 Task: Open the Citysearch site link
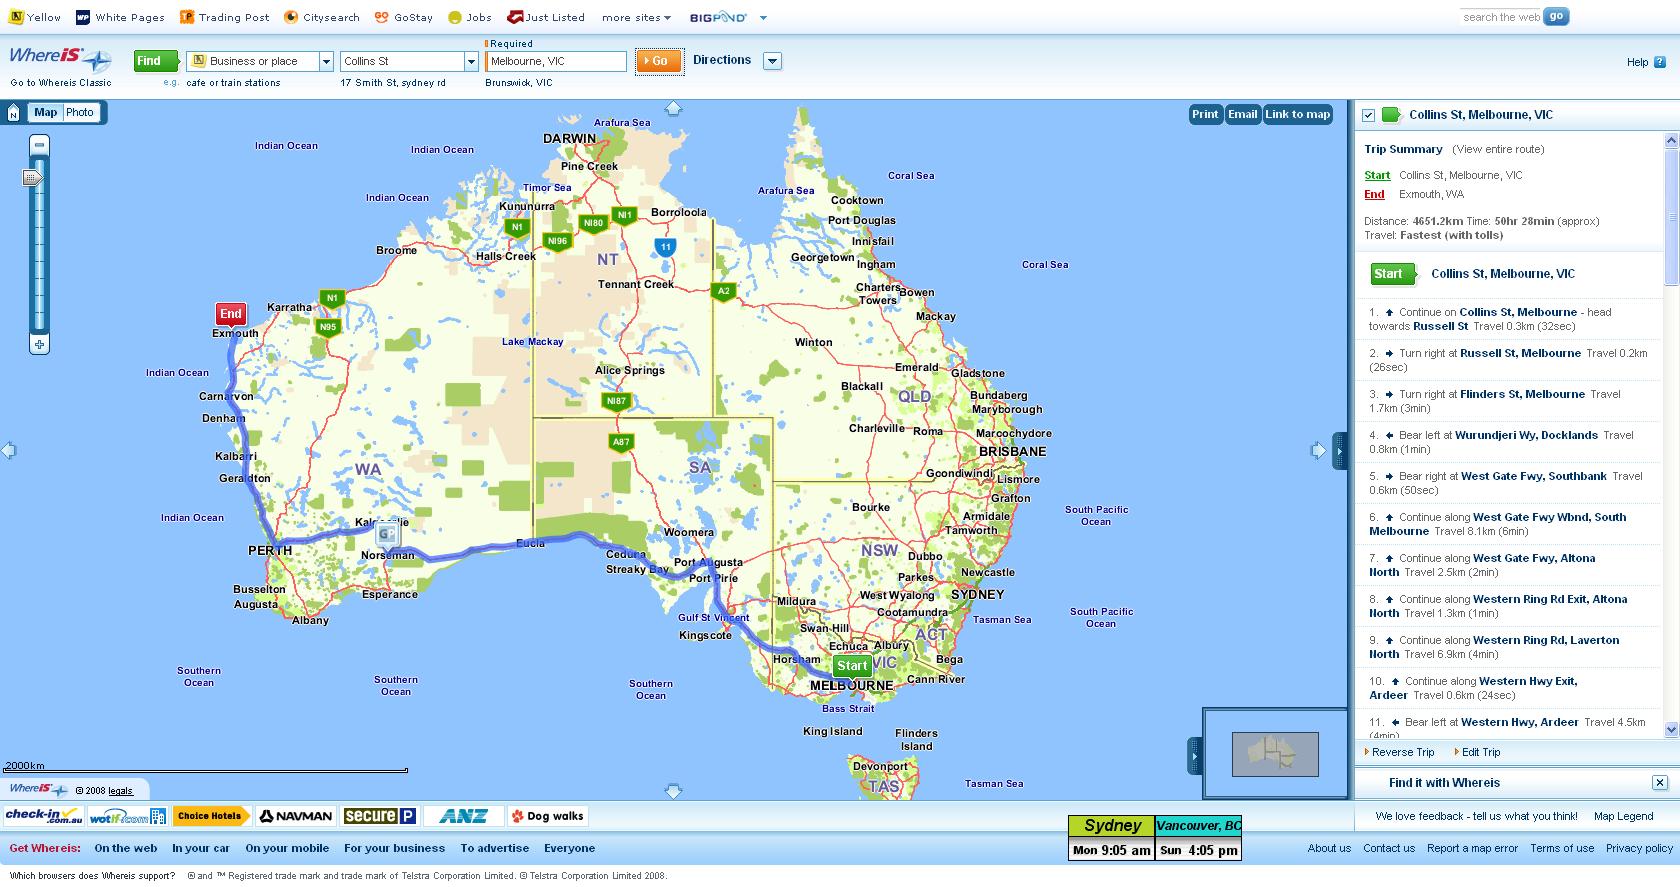[322, 17]
